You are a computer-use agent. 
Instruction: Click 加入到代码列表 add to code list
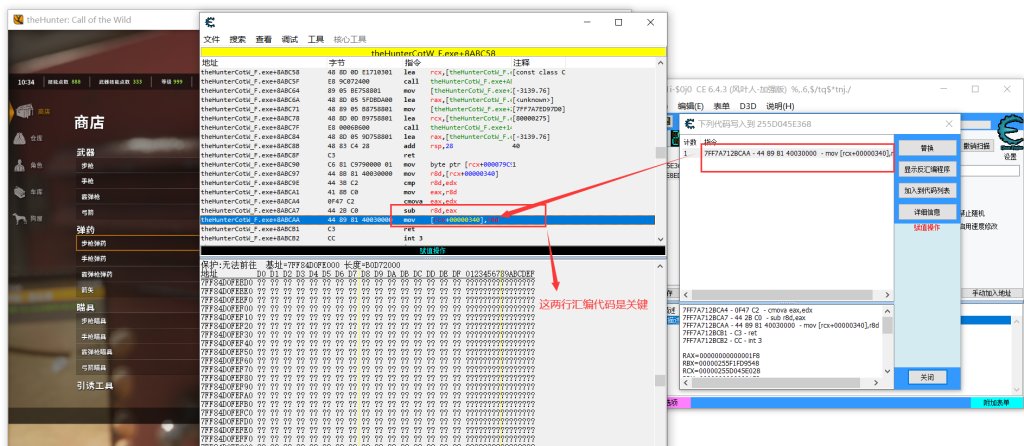pos(926,190)
